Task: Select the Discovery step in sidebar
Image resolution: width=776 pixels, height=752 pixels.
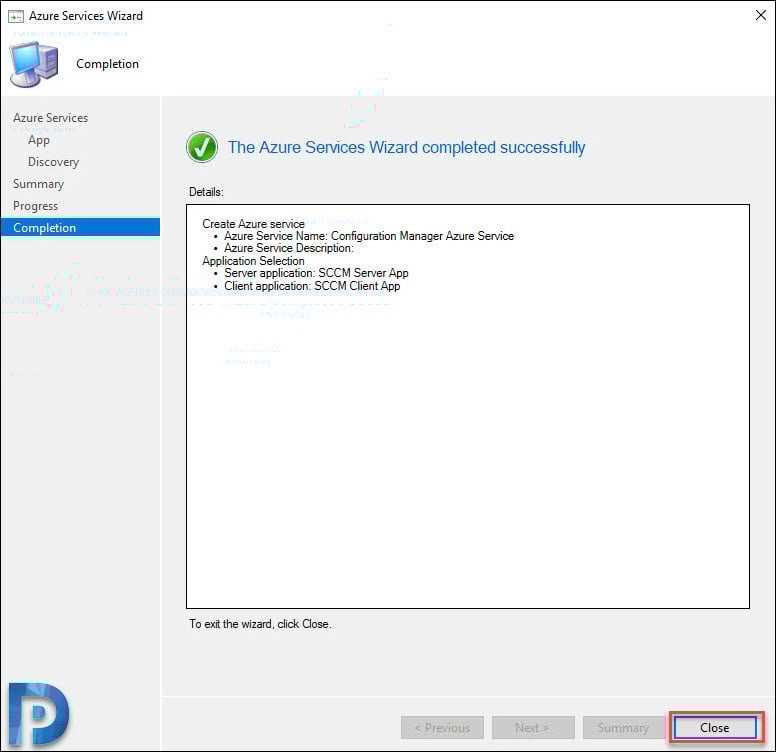Action: click(x=53, y=162)
